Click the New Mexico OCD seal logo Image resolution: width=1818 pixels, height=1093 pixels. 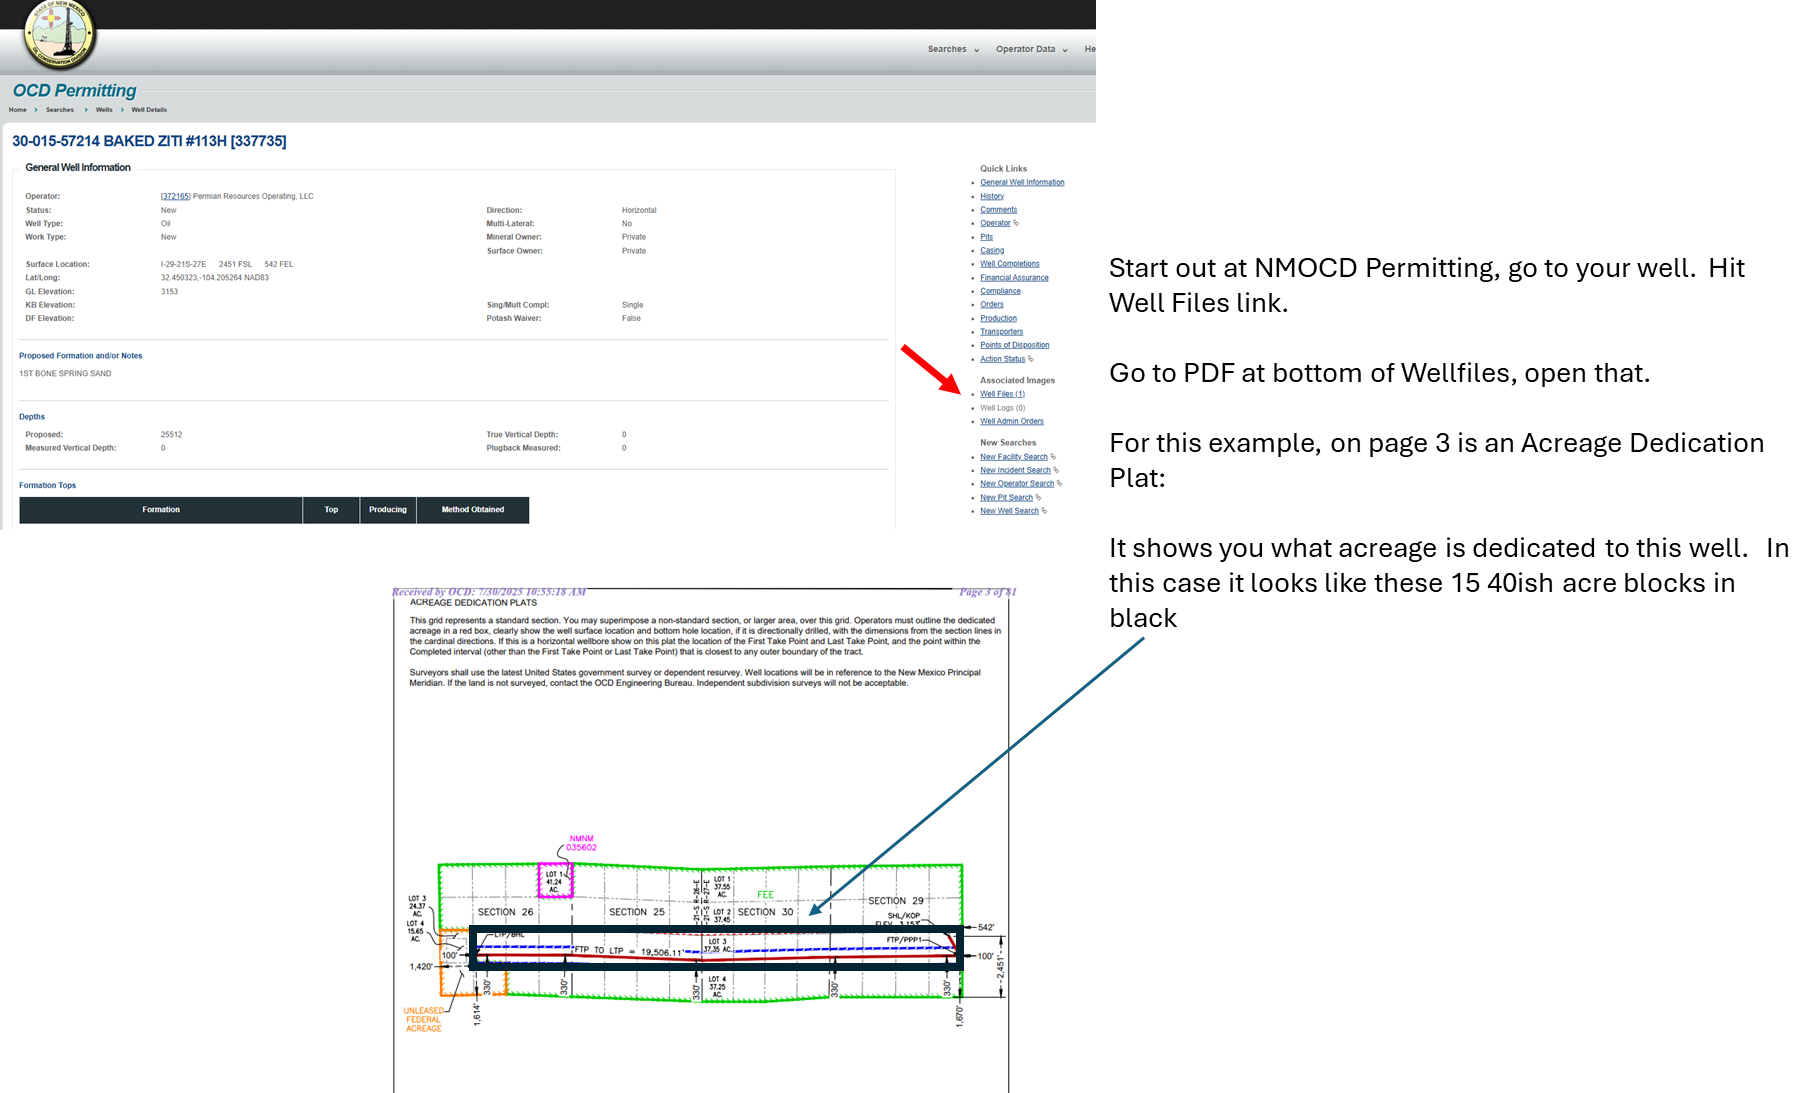pyautogui.click(x=60, y=34)
